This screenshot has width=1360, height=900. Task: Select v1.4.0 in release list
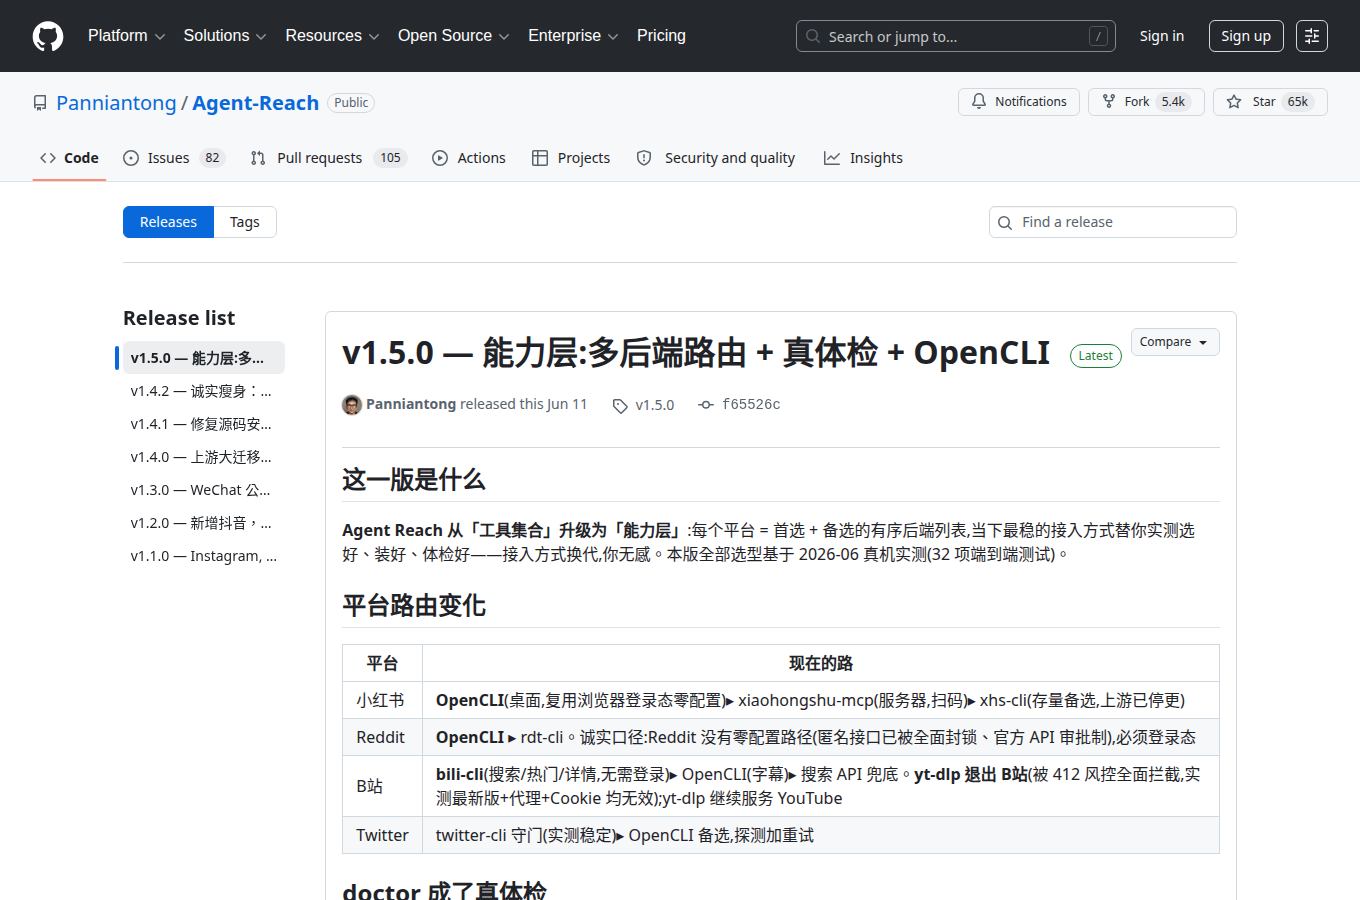(x=204, y=457)
